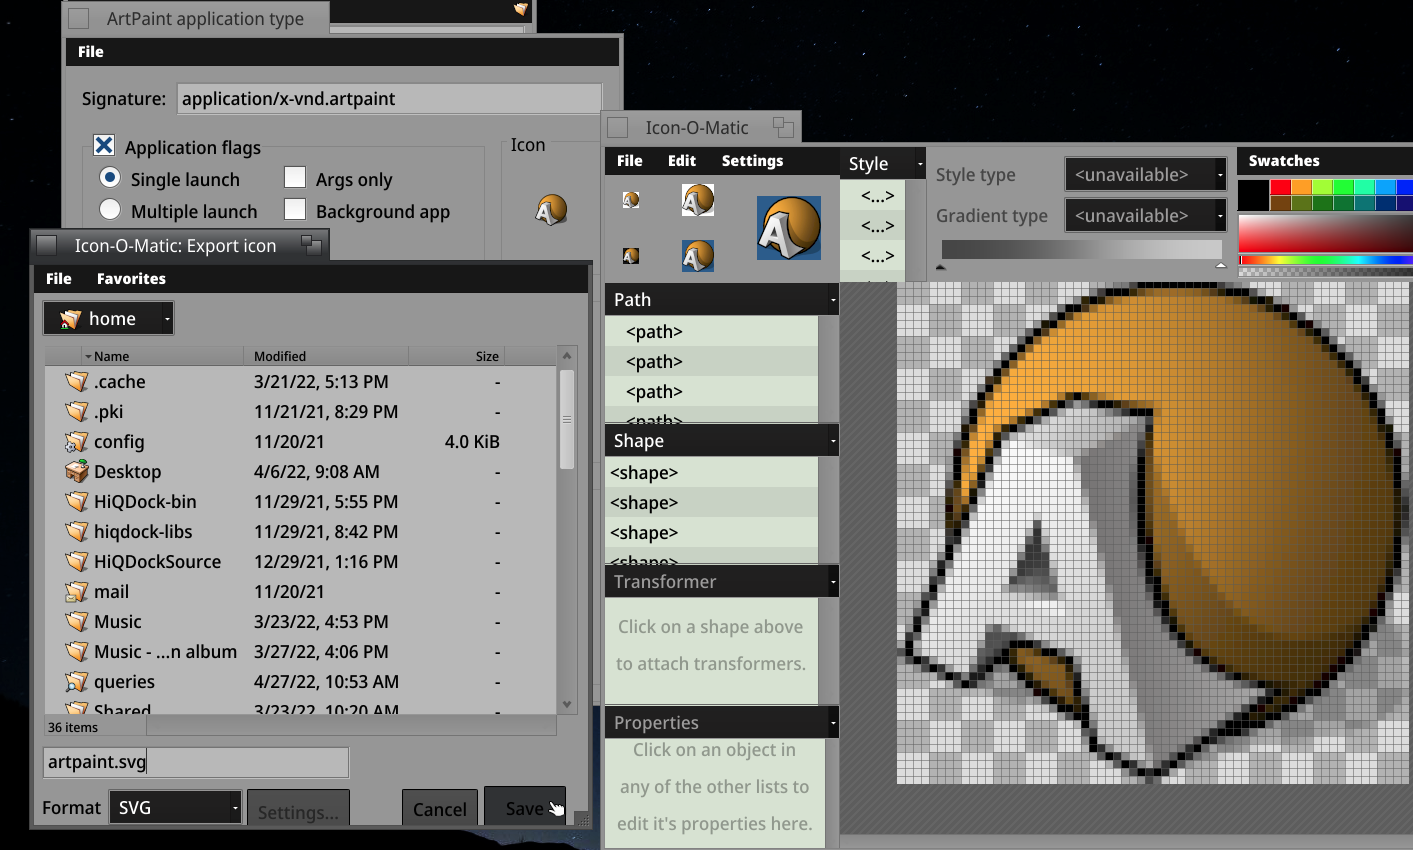Sort file list by Size column
This screenshot has width=1413, height=850.
click(x=457, y=356)
